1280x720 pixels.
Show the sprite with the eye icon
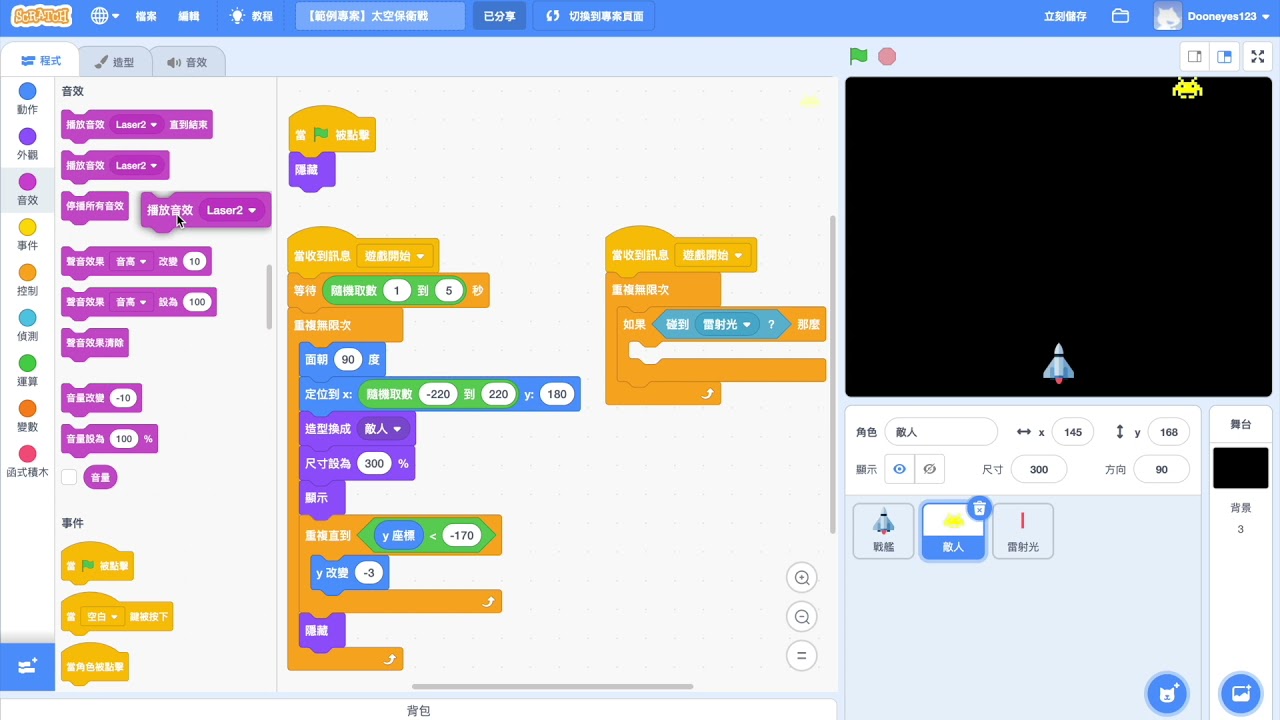point(899,469)
